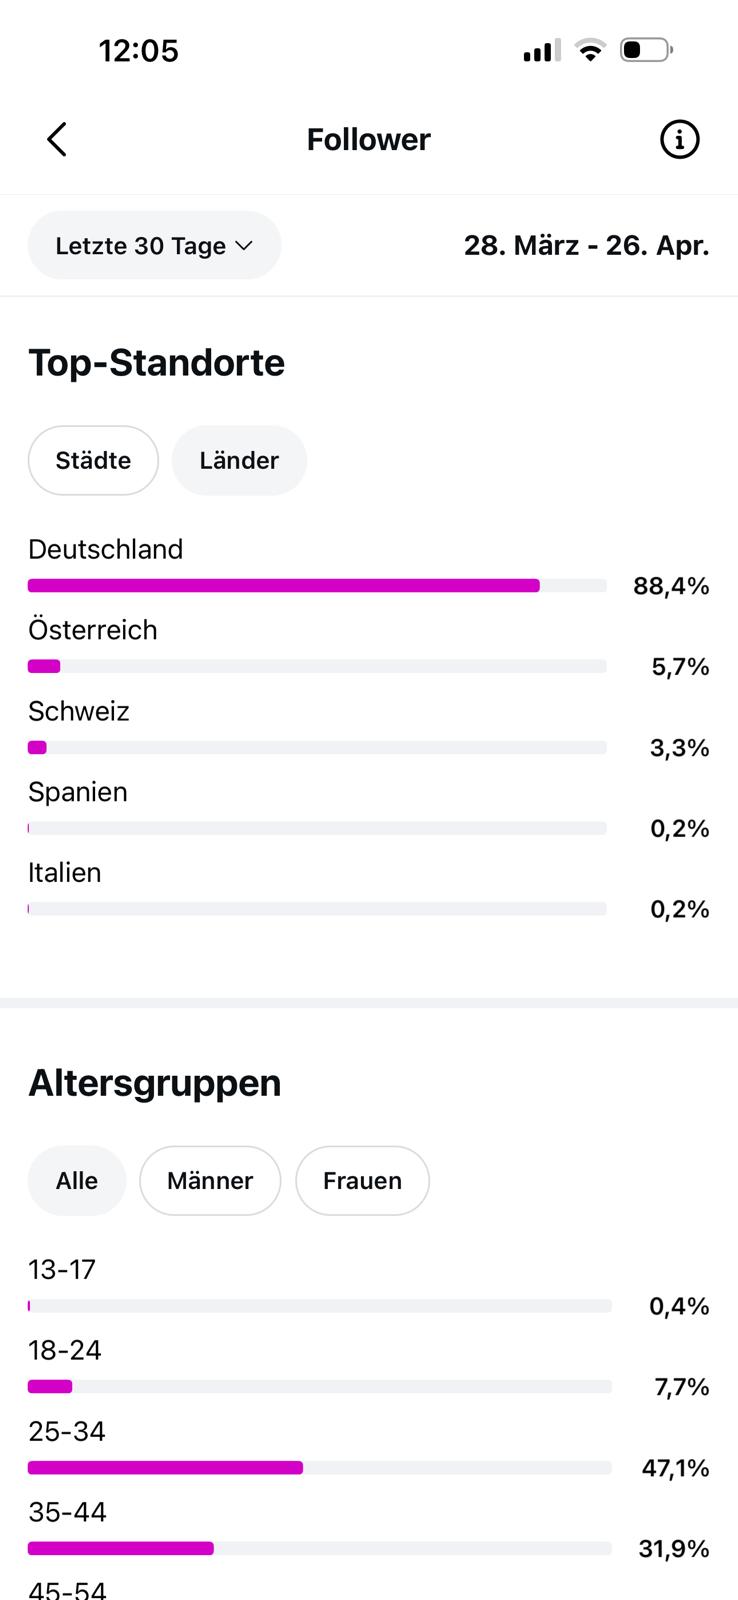738x1600 pixels.
Task: Tap the battery status icon
Action: tap(646, 50)
